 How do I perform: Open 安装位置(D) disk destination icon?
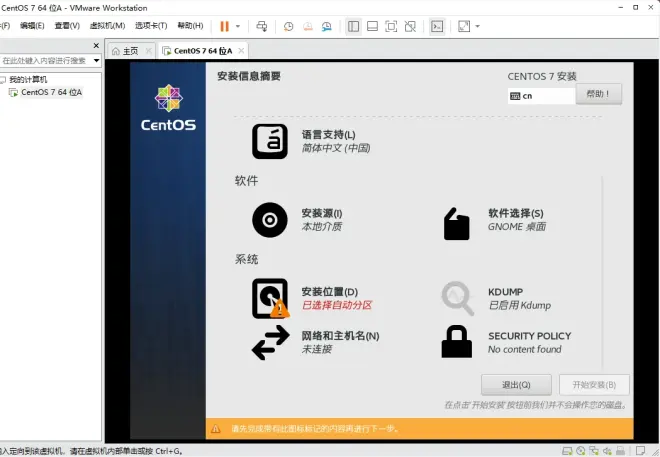[x=271, y=298]
